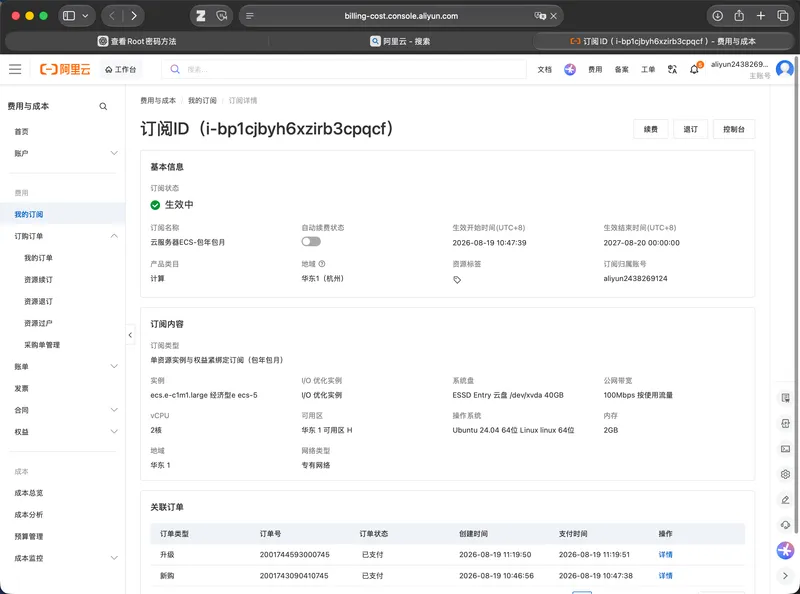Image resolution: width=800 pixels, height=594 pixels.
Task: Open 详情 for the 升级 order
Action: tap(665, 554)
